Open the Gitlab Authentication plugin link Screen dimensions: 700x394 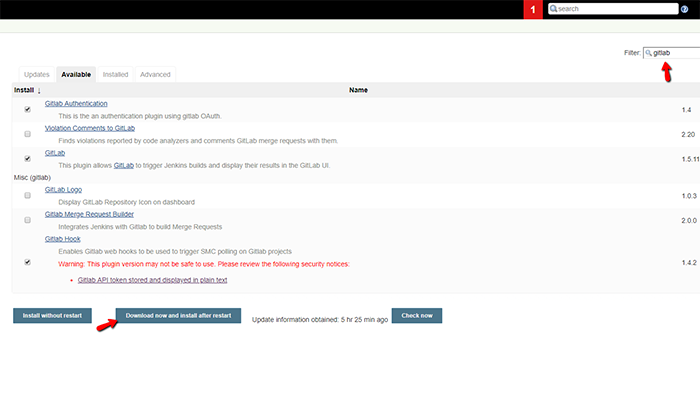click(x=76, y=104)
